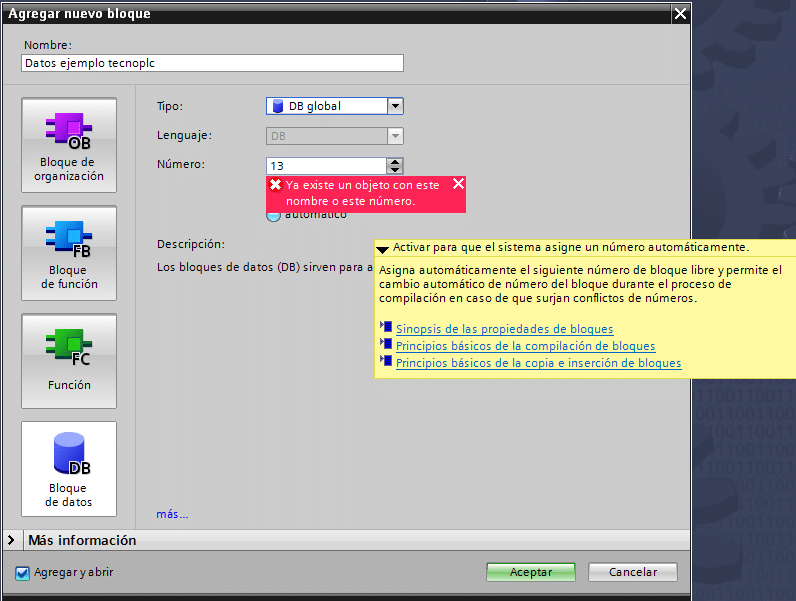Dismiss the red error message with X
796x601 pixels.
click(x=458, y=184)
